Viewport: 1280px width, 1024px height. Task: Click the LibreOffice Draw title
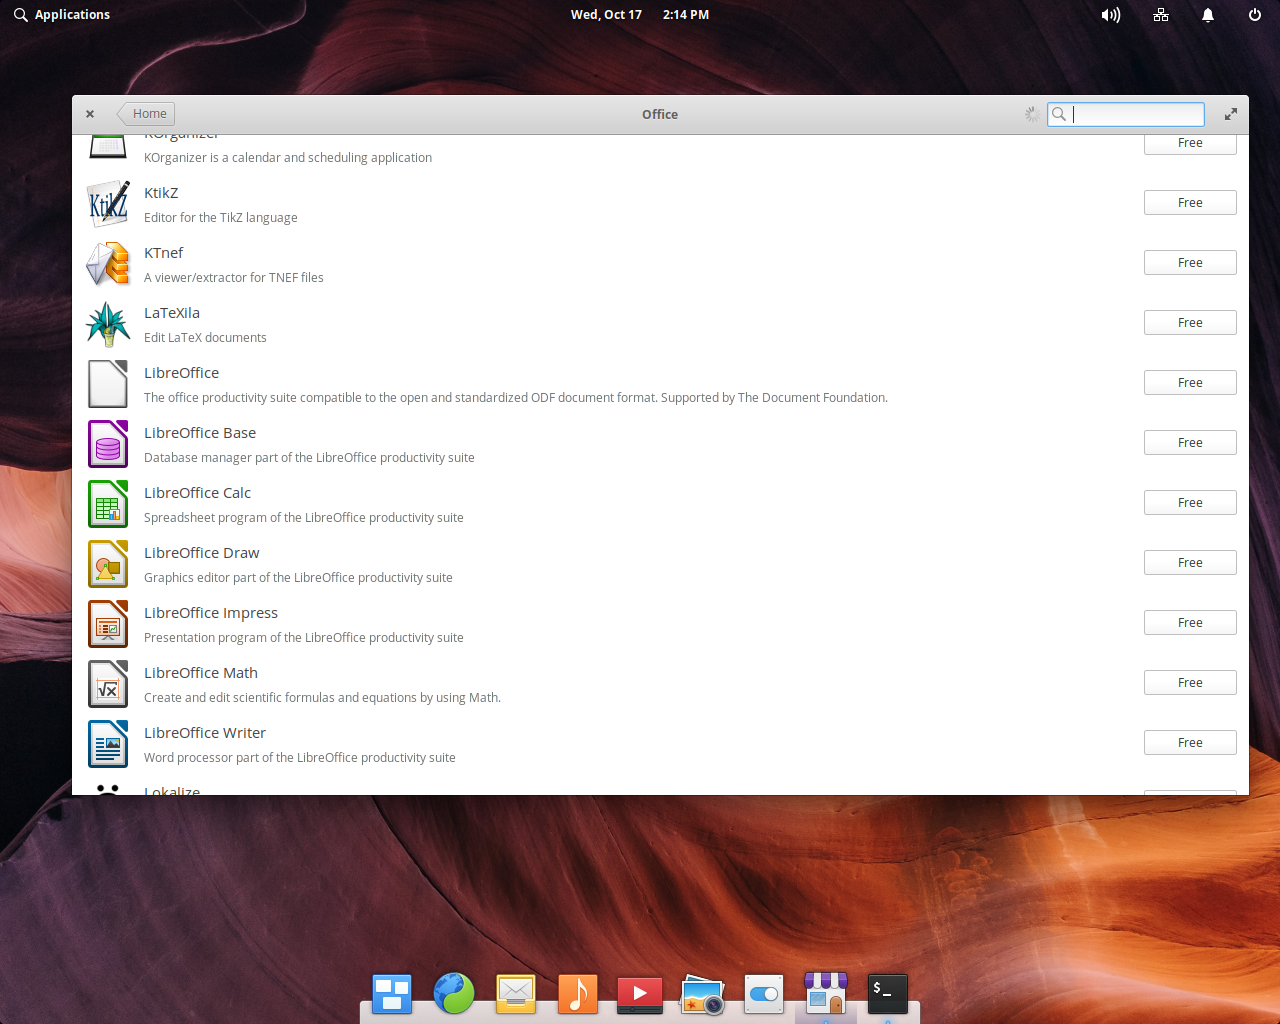(202, 553)
